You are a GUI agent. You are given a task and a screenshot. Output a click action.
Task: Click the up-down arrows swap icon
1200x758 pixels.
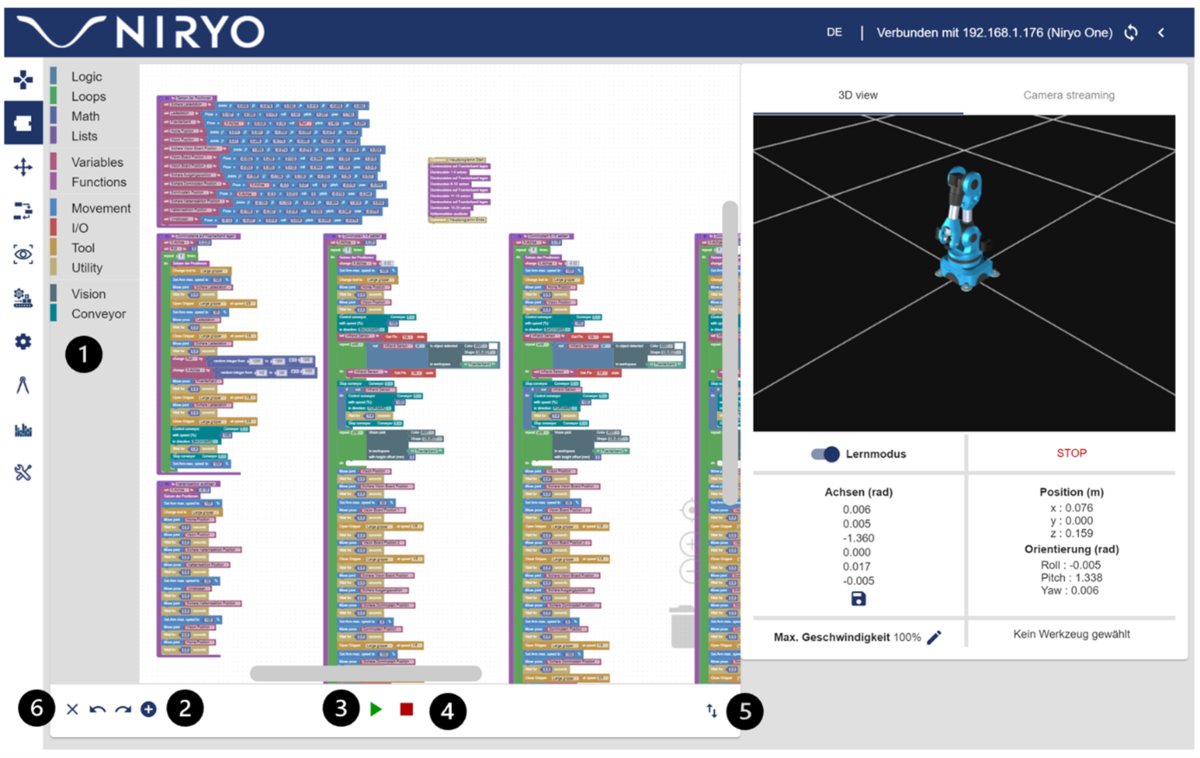click(711, 711)
